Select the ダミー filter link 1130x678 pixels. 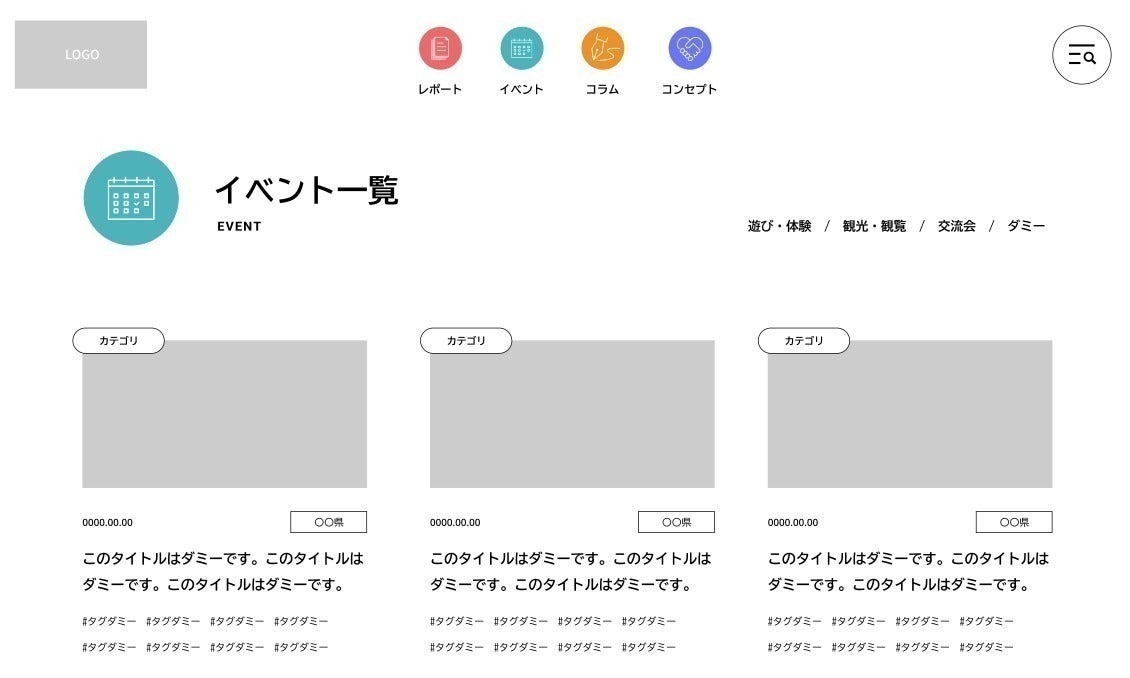click(1026, 226)
